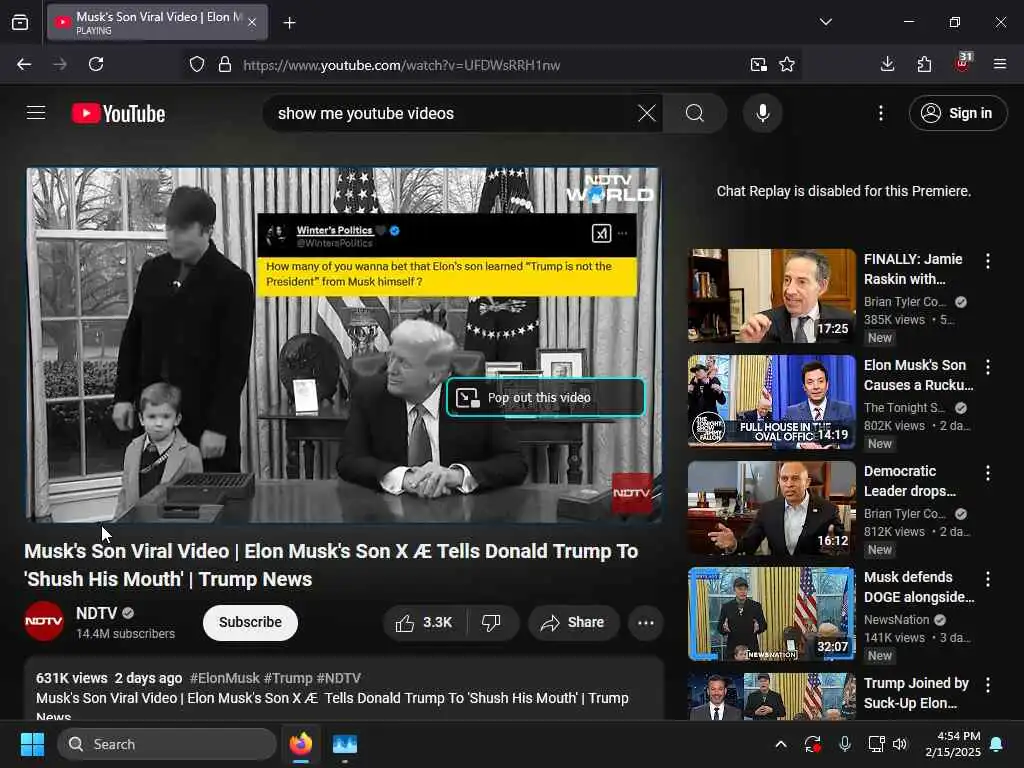Click the #ElonMusk hashtag
This screenshot has width=1024, height=768.
224,678
